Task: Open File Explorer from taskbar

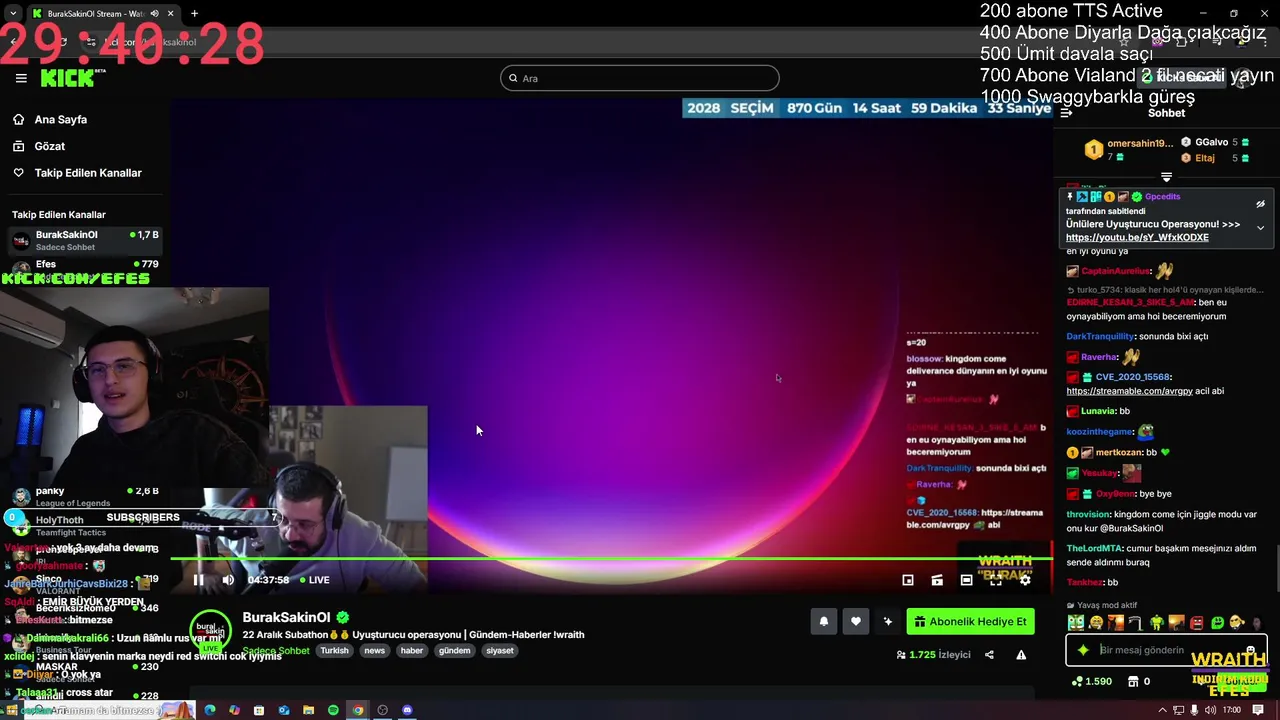Action: click(308, 710)
